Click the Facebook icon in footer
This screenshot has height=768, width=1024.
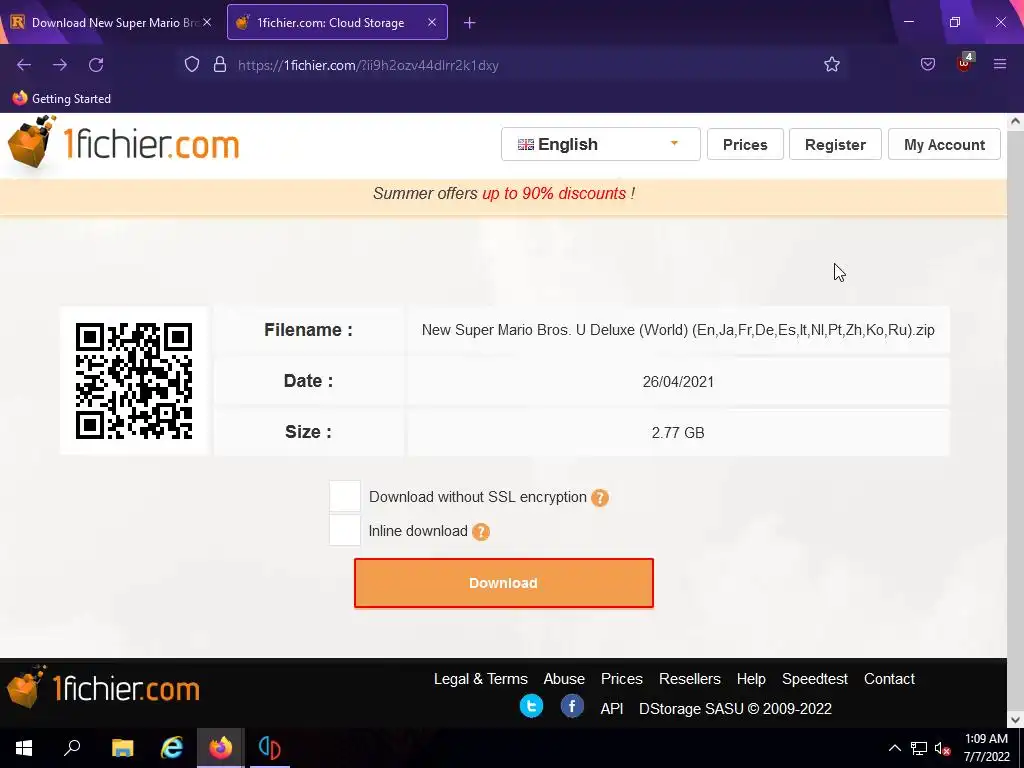coord(572,707)
